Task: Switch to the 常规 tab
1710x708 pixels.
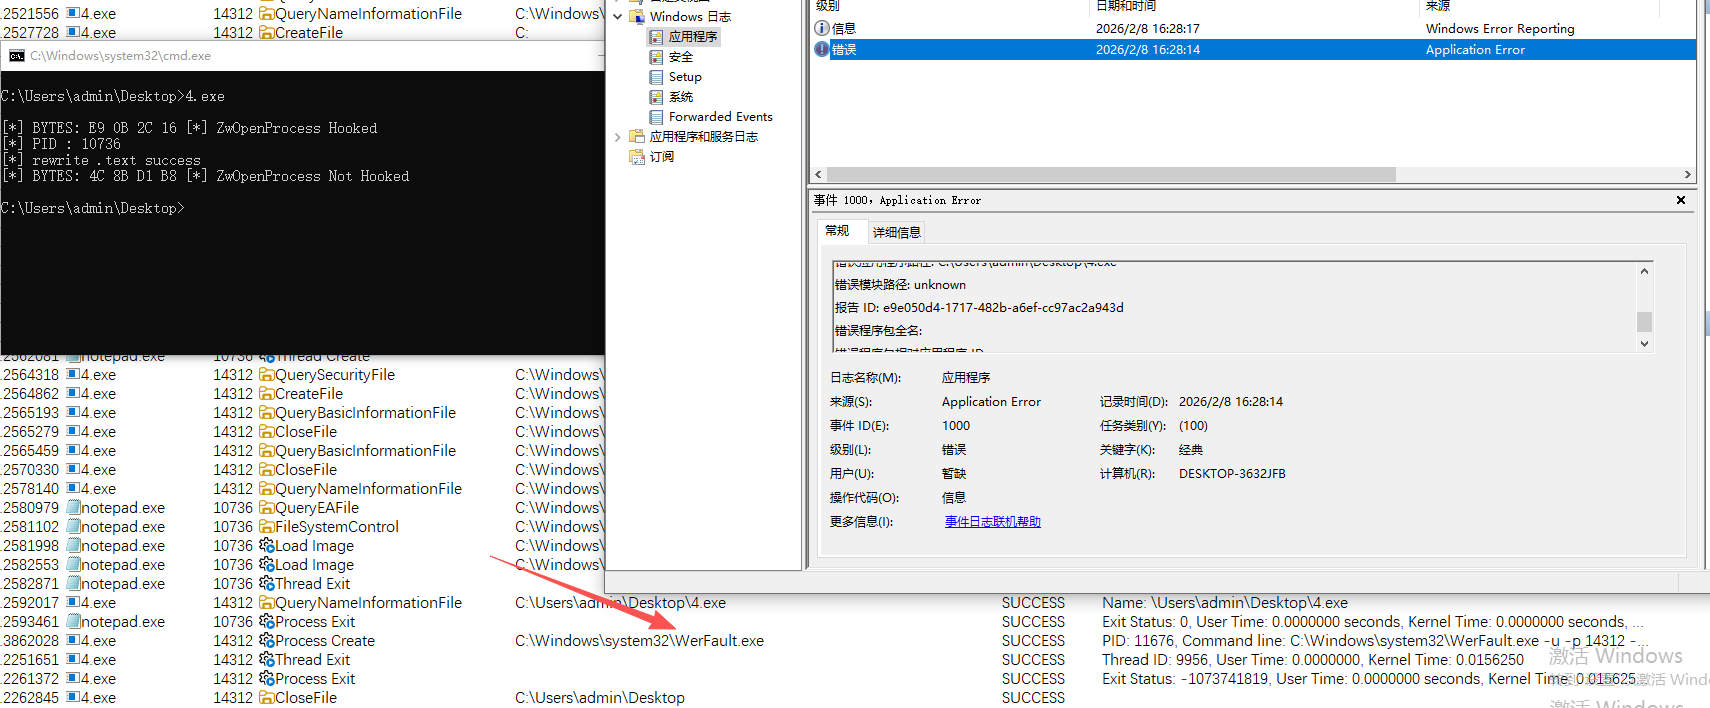Action: point(837,231)
